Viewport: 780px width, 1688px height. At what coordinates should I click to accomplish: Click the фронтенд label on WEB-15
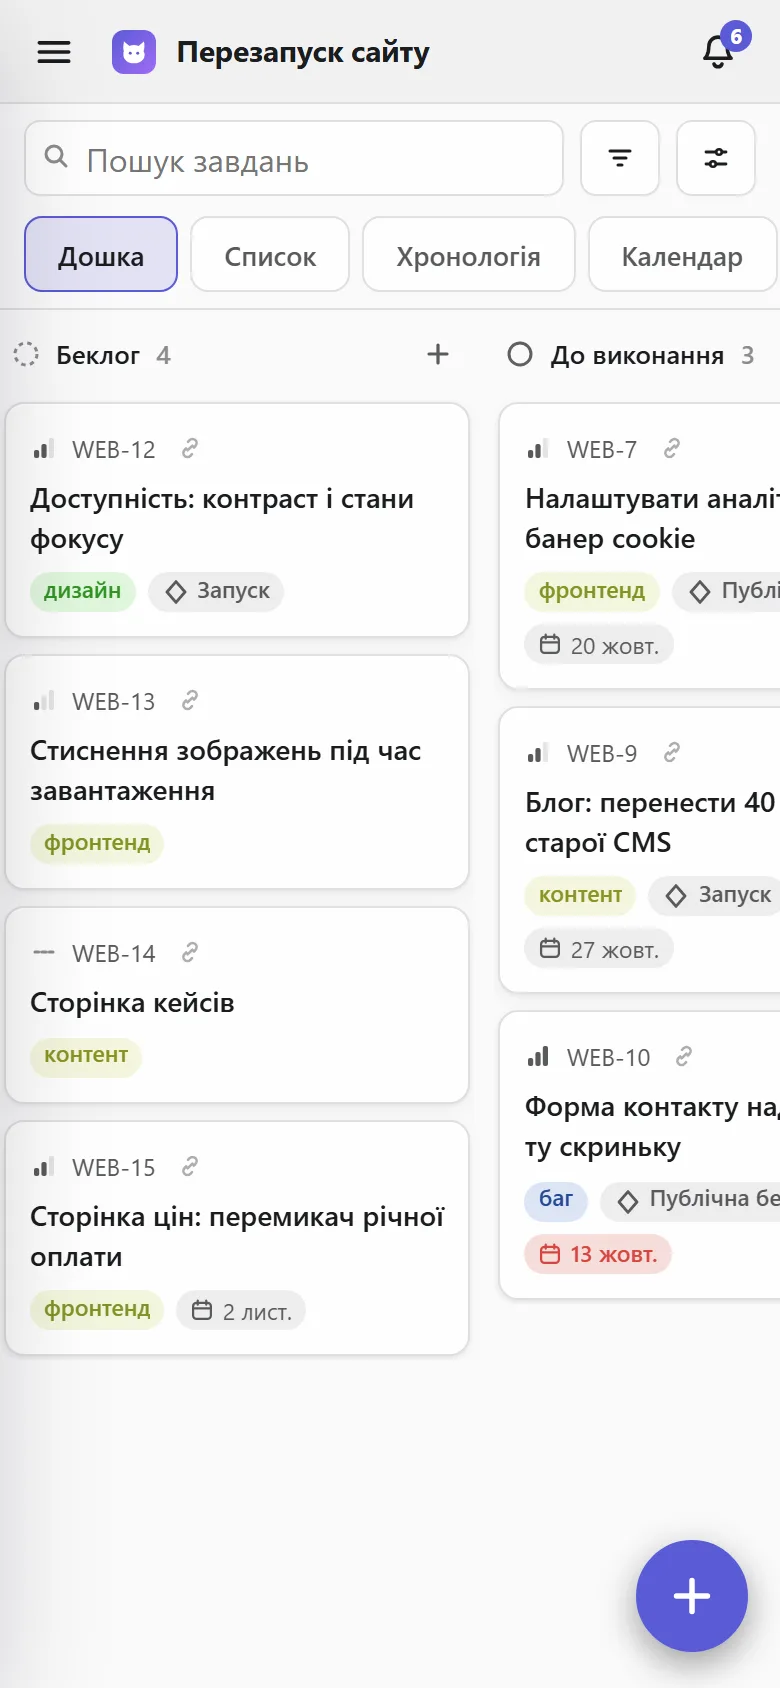point(97,1310)
